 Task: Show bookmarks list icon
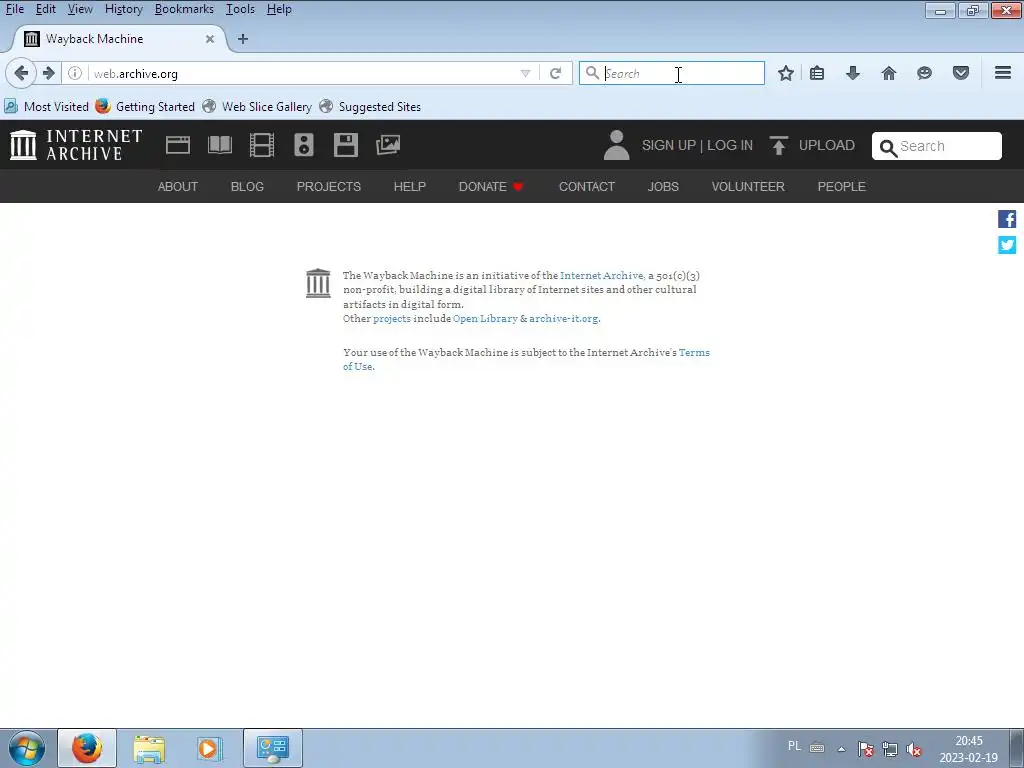point(817,73)
